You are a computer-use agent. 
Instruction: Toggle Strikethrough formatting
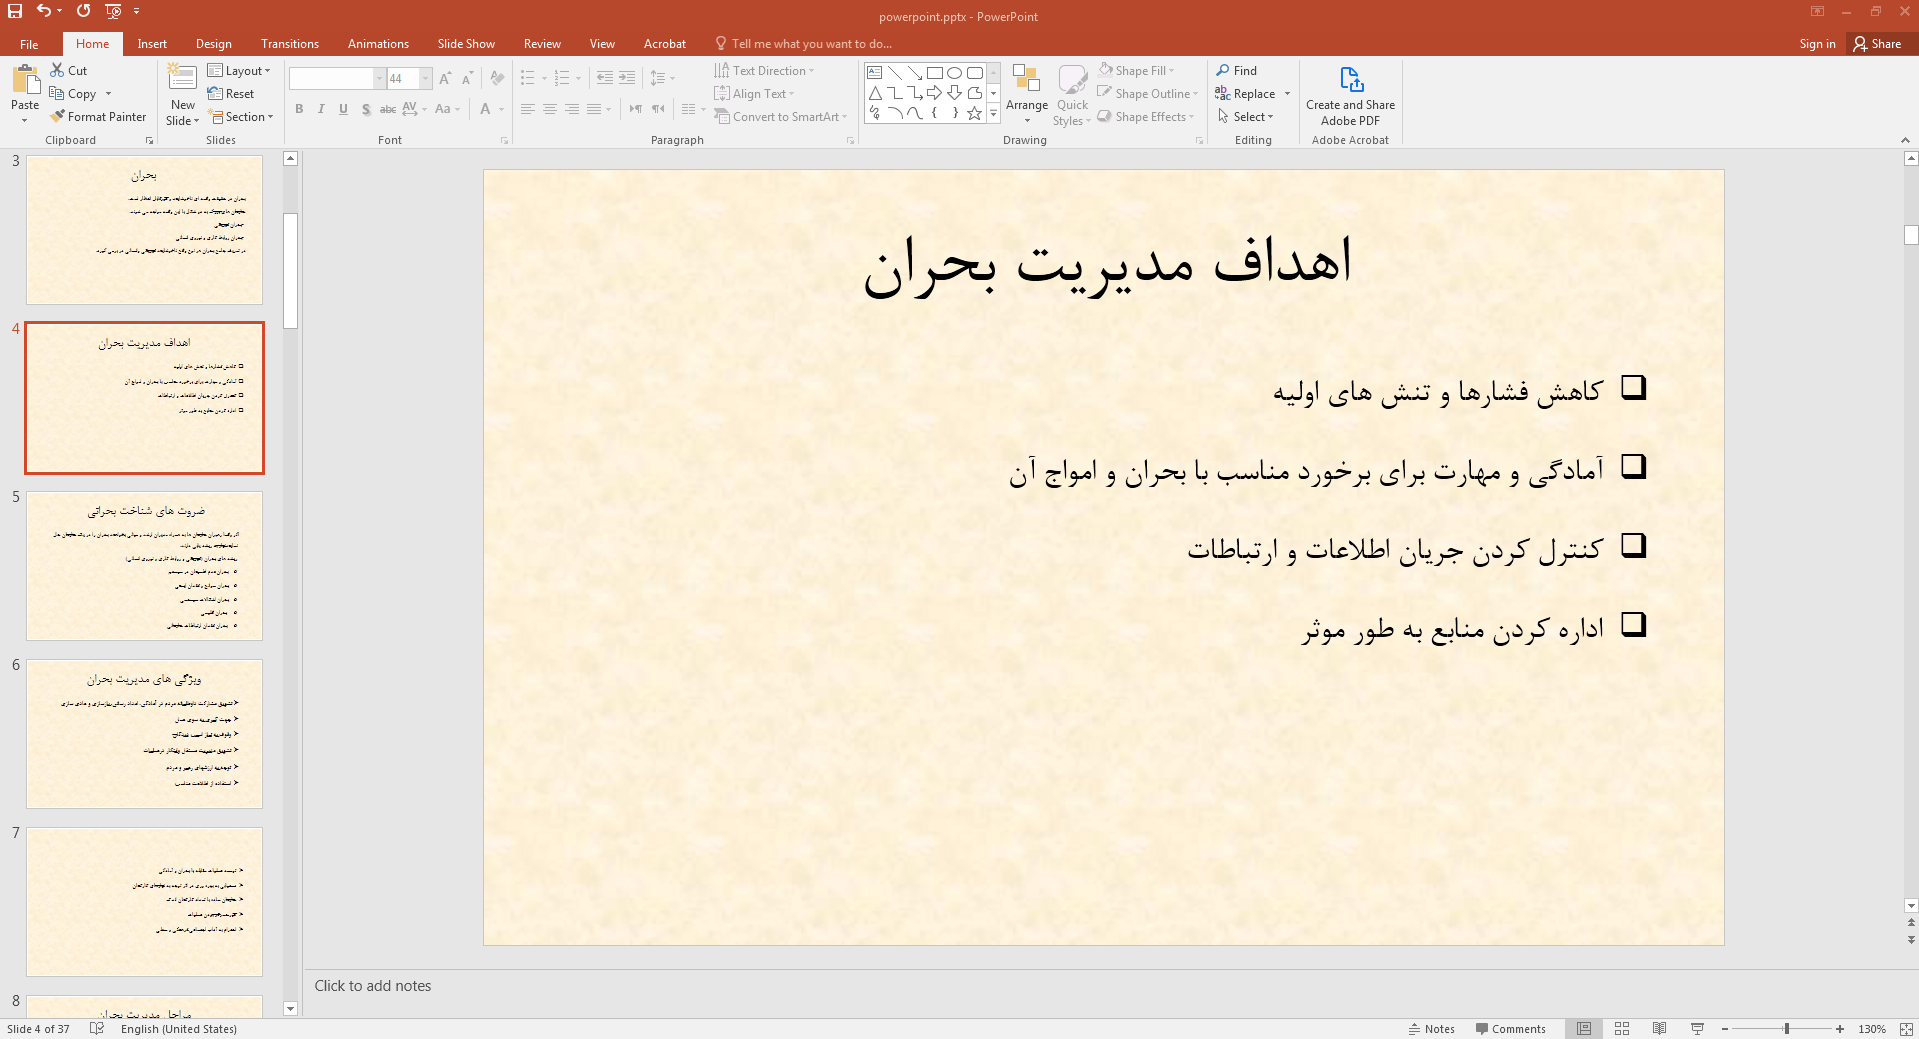click(x=388, y=109)
